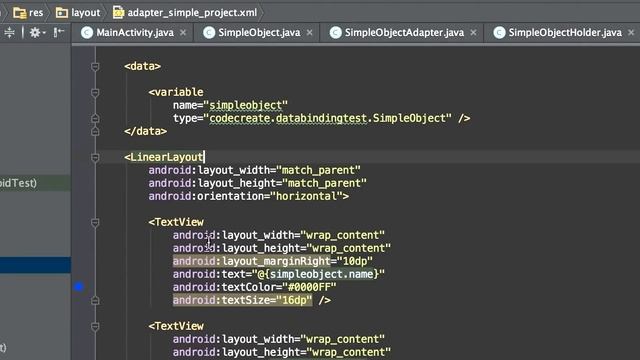Close the SimpleObject.java tab
The height and width of the screenshot is (360, 640).
click(310, 33)
